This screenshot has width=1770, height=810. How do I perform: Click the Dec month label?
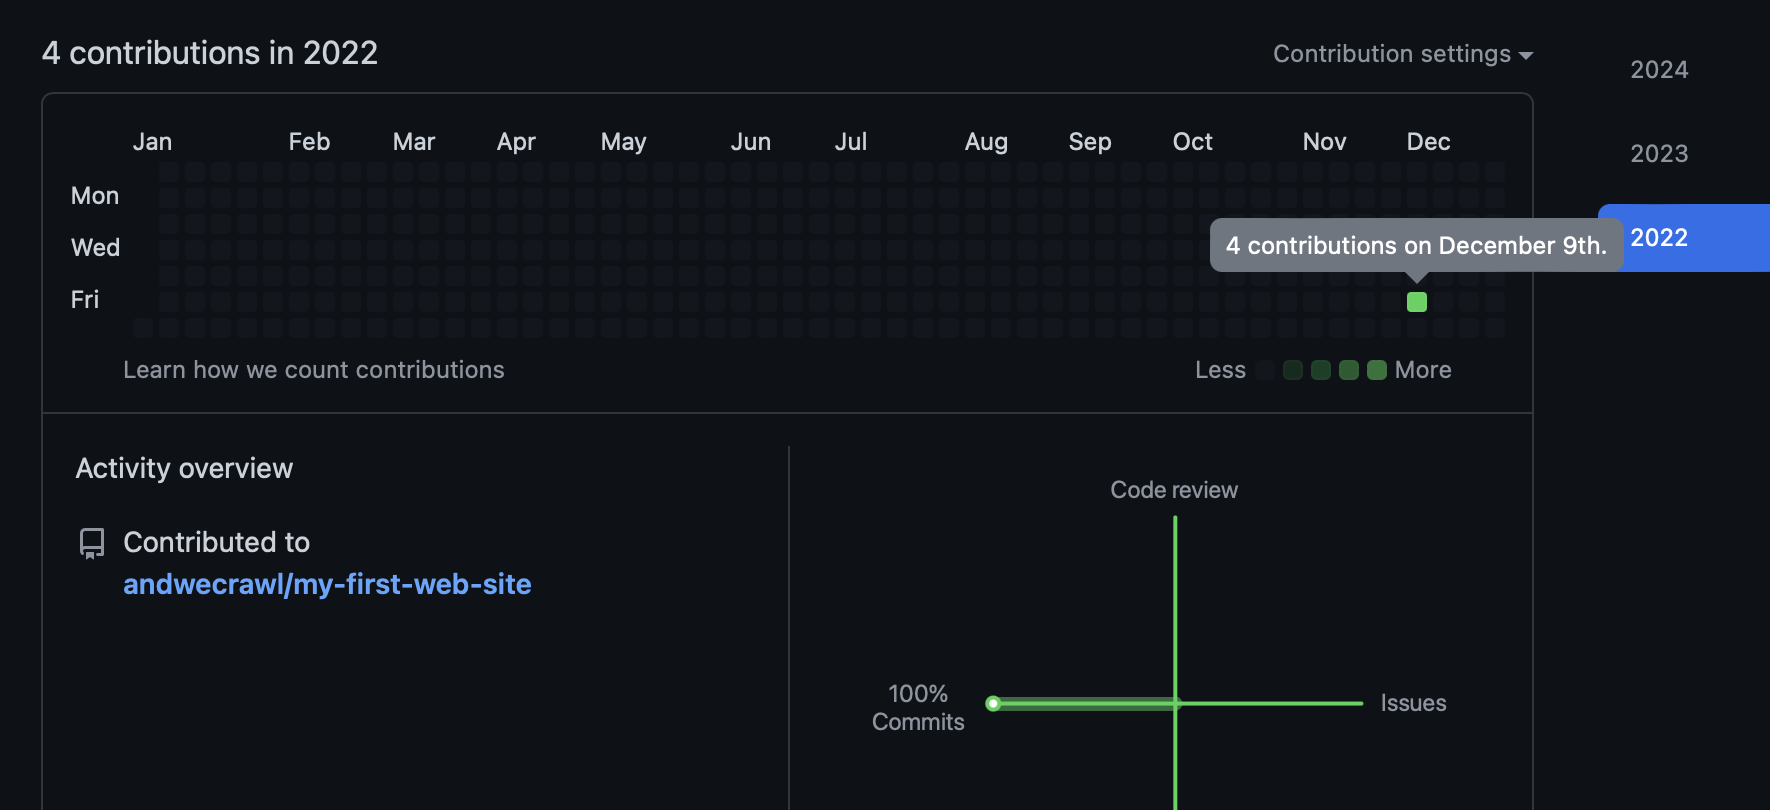[x=1428, y=142]
